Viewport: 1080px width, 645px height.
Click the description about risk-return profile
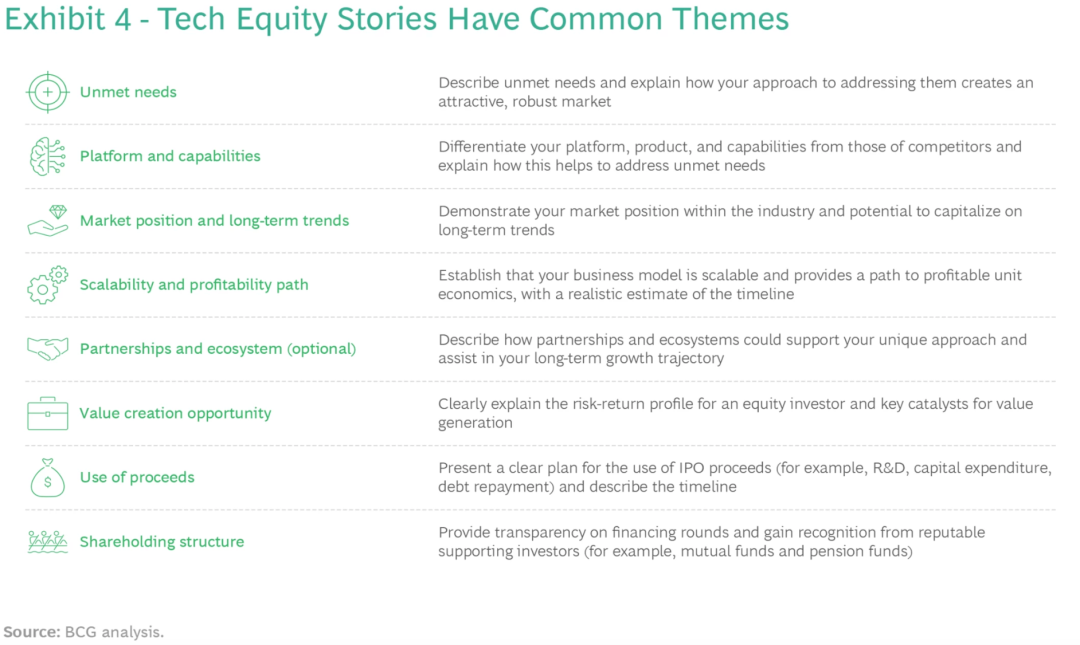coord(736,413)
